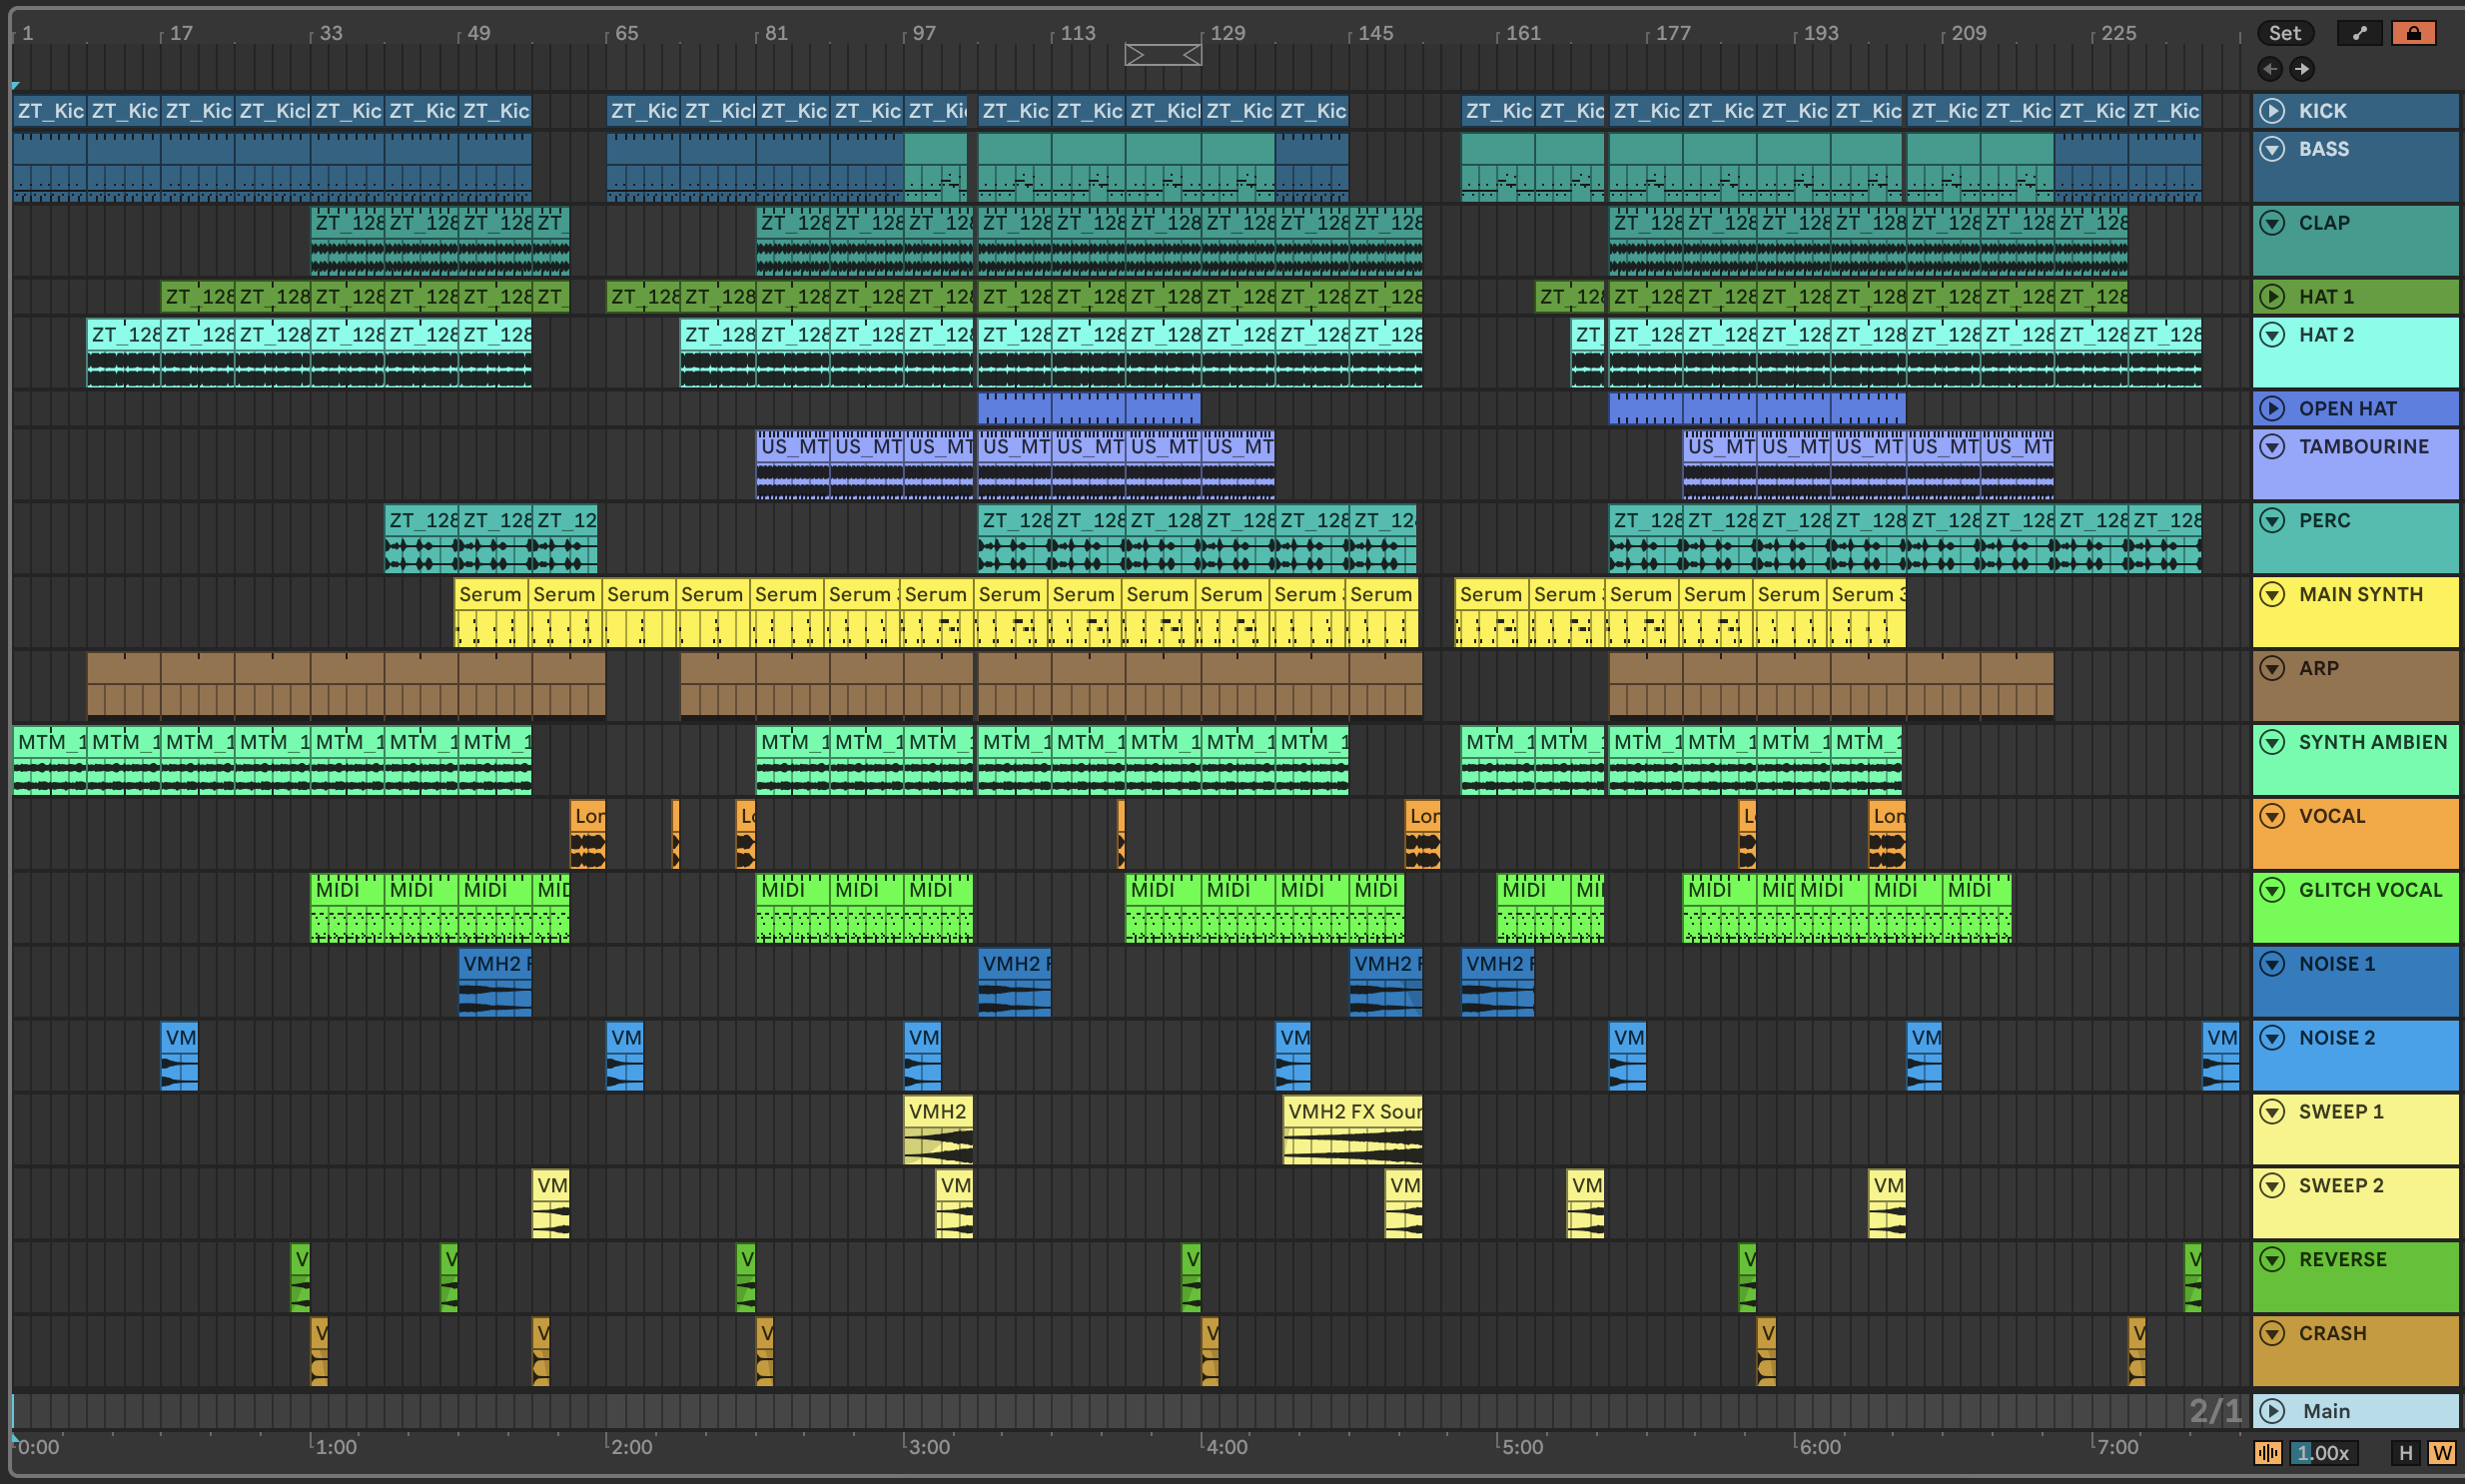Image resolution: width=2465 pixels, height=1484 pixels.
Task: Collapse the MAIN SYNTH track
Action: pyautogui.click(x=2272, y=595)
